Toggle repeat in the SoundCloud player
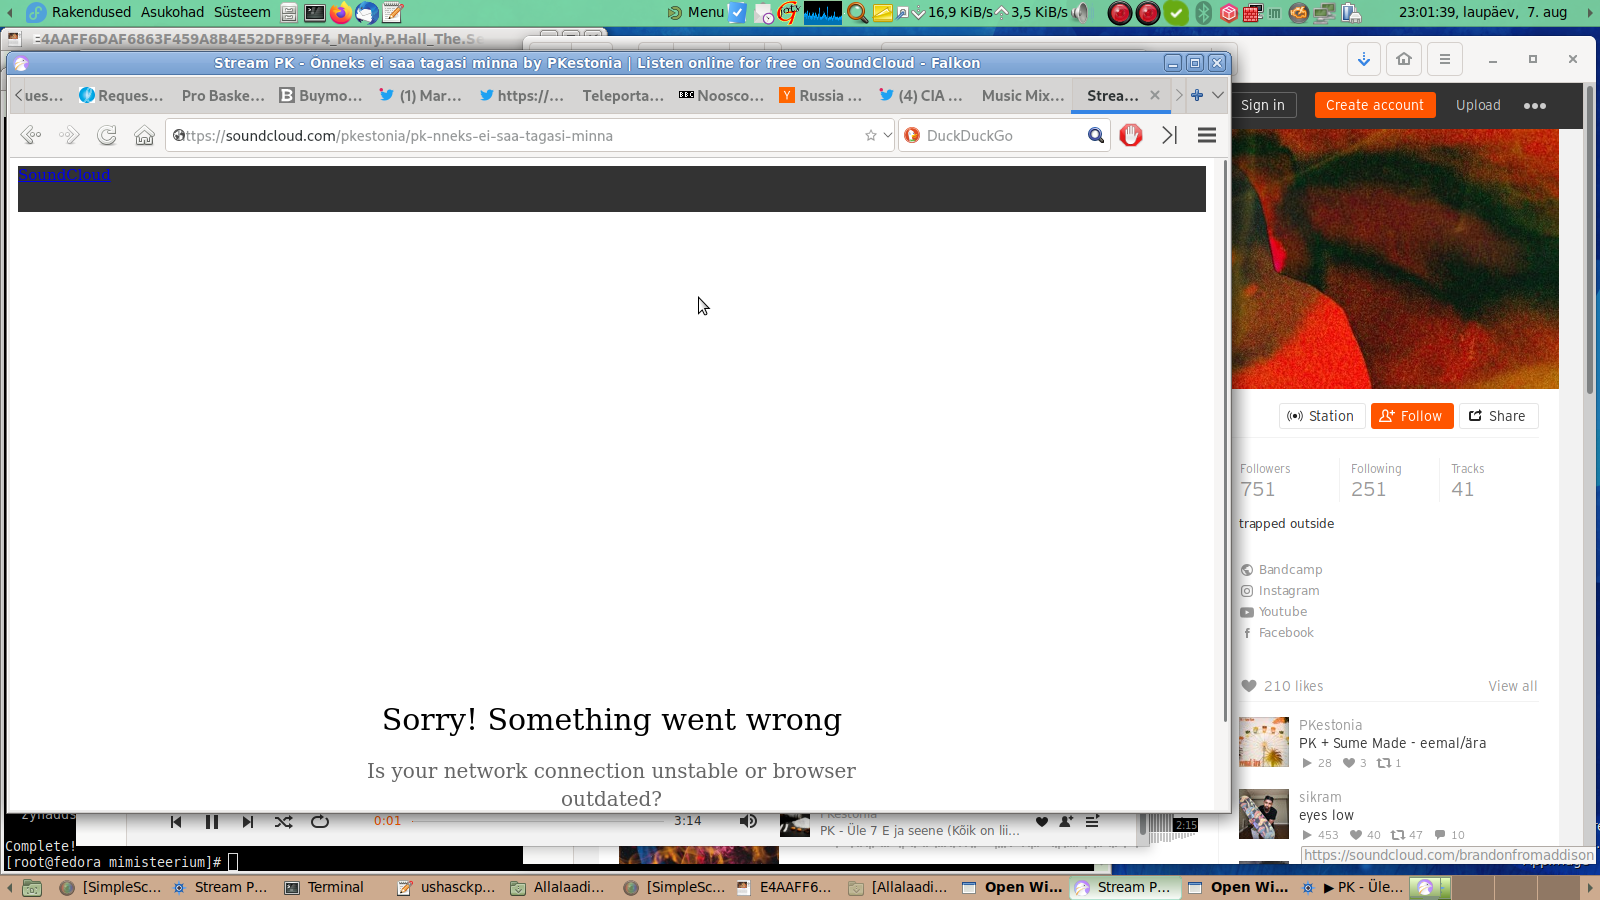The image size is (1600, 900). [320, 821]
